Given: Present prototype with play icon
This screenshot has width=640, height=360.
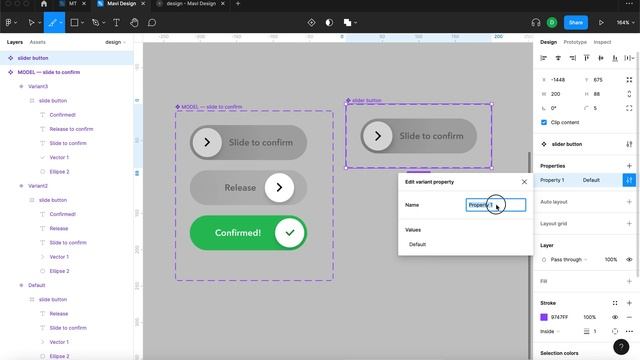Looking at the screenshot, I should (601, 22).
